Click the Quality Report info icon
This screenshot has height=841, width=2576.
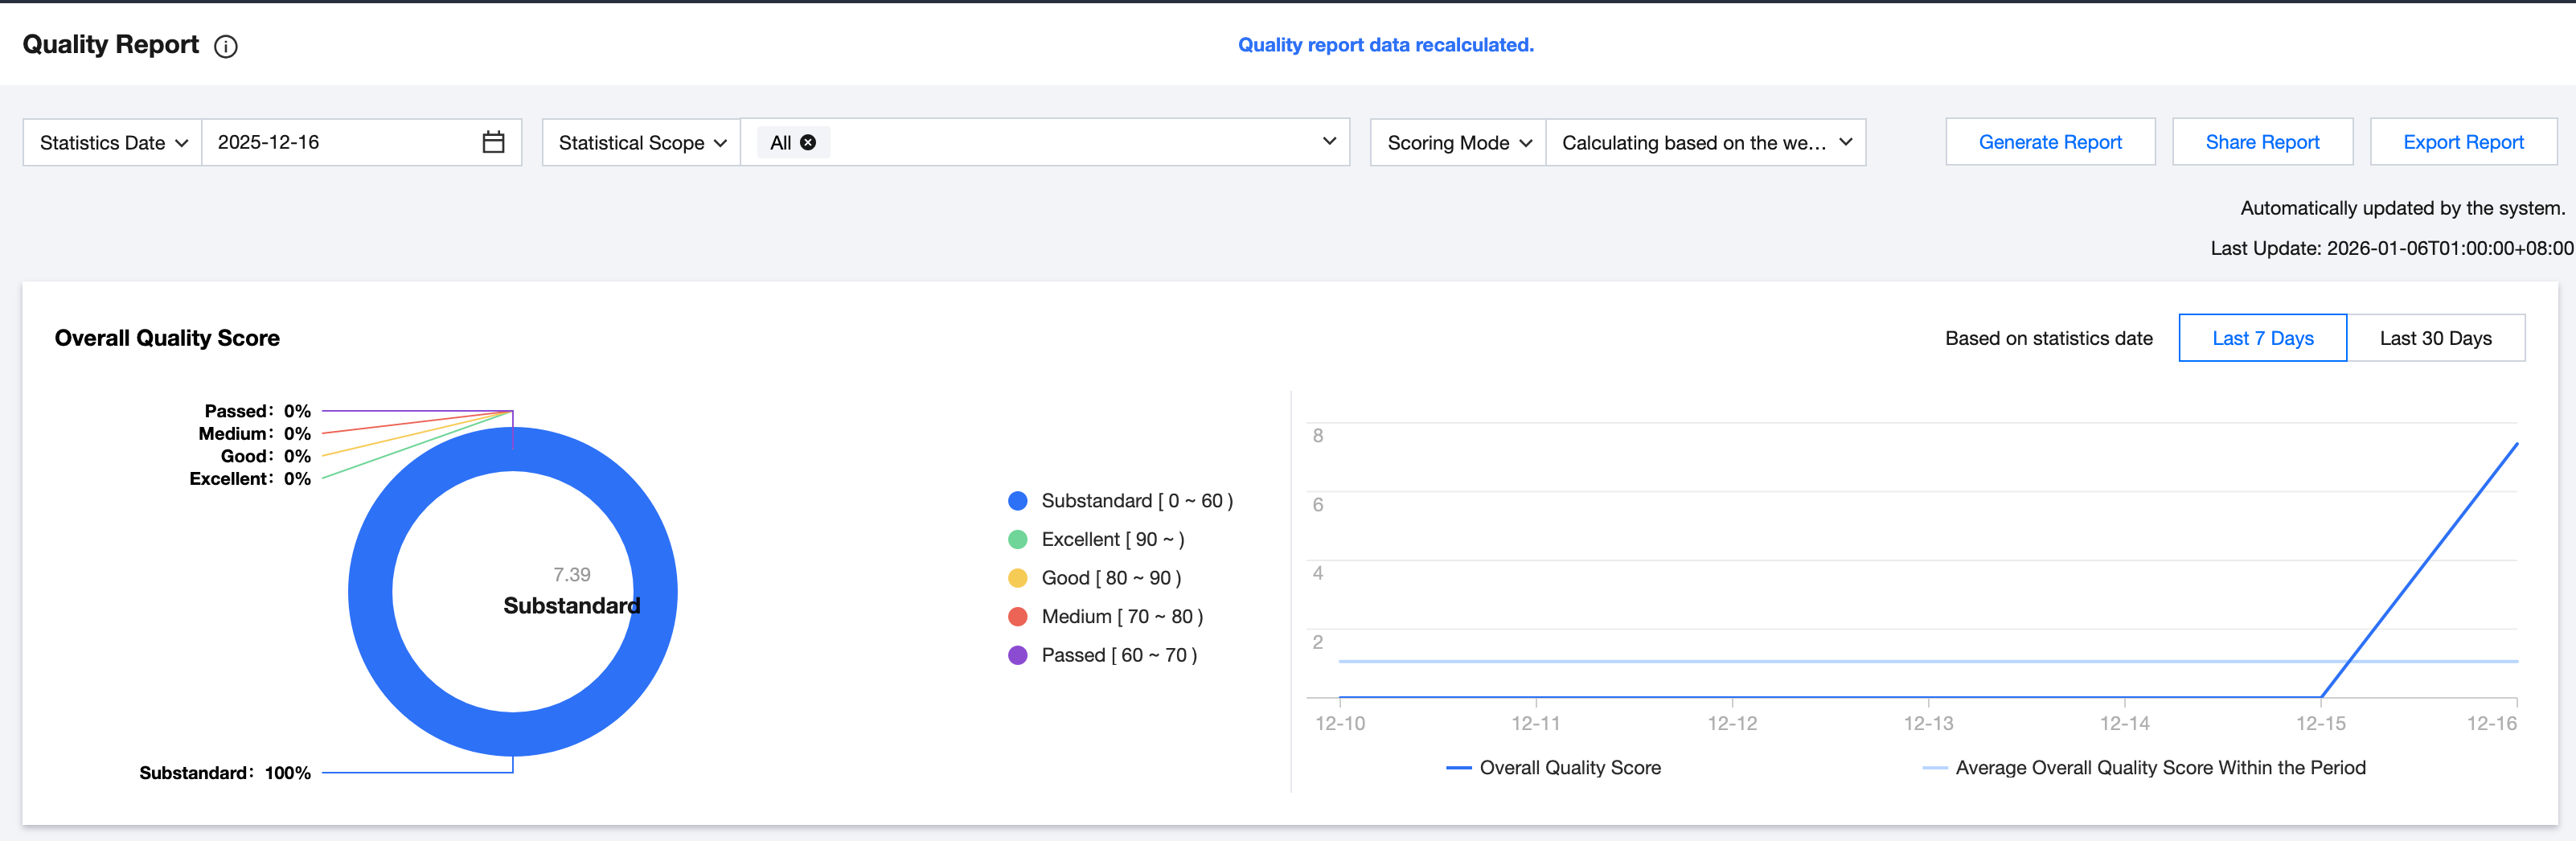[226, 46]
